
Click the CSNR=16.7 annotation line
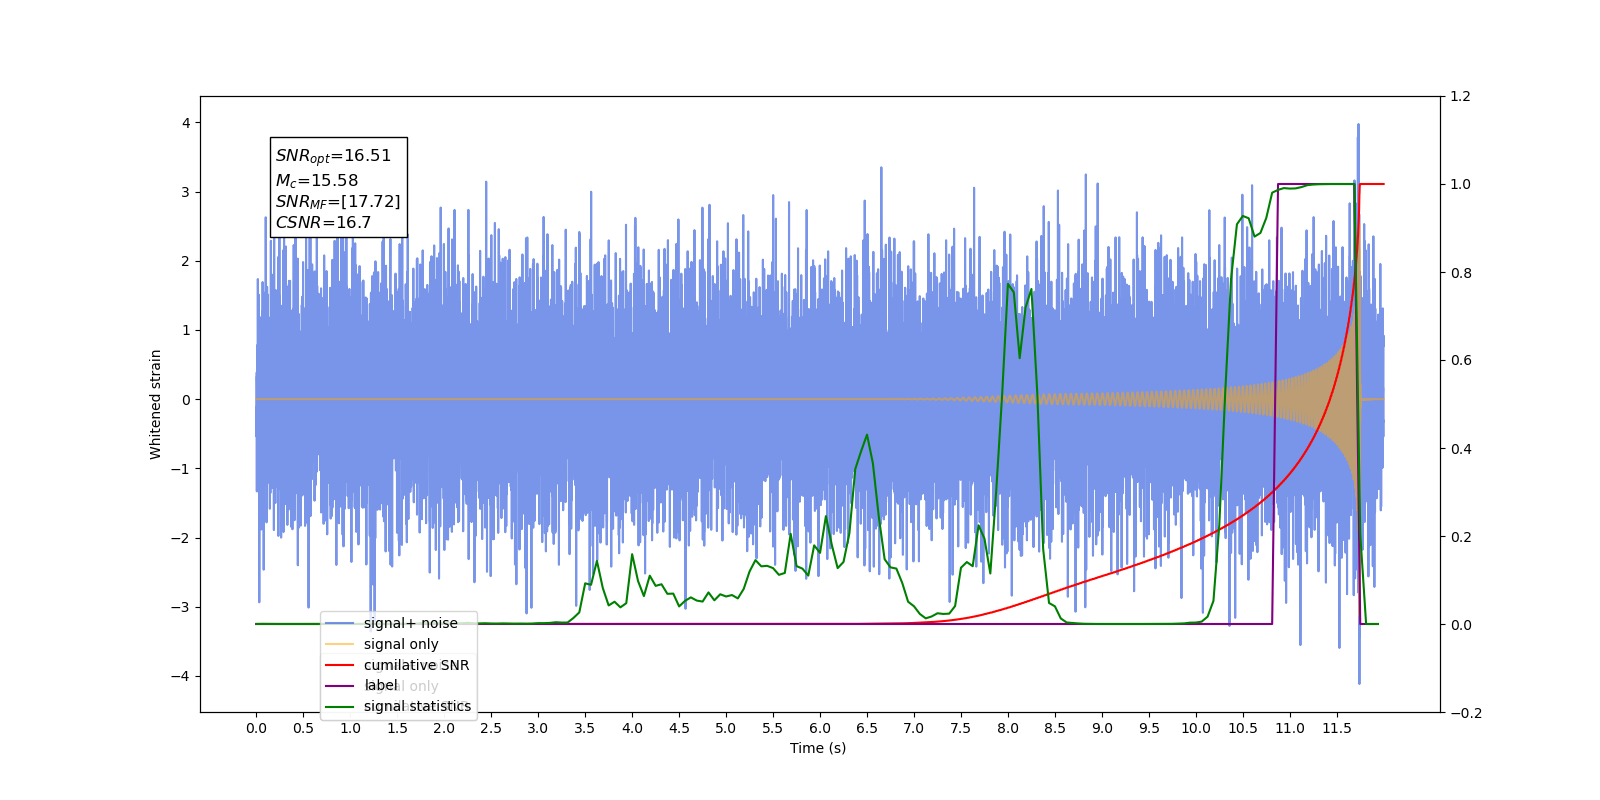pyautogui.click(x=323, y=222)
